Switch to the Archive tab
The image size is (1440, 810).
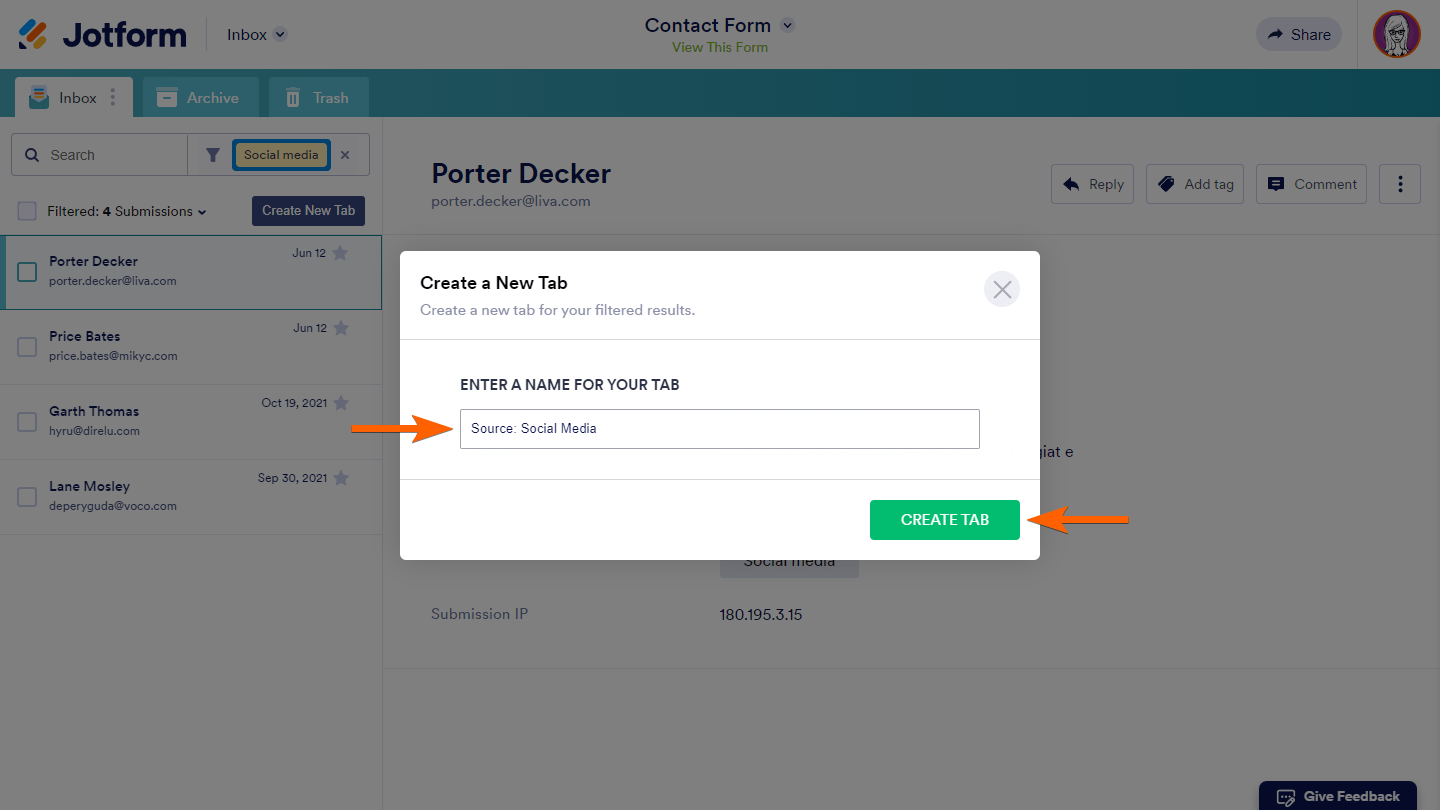(200, 98)
